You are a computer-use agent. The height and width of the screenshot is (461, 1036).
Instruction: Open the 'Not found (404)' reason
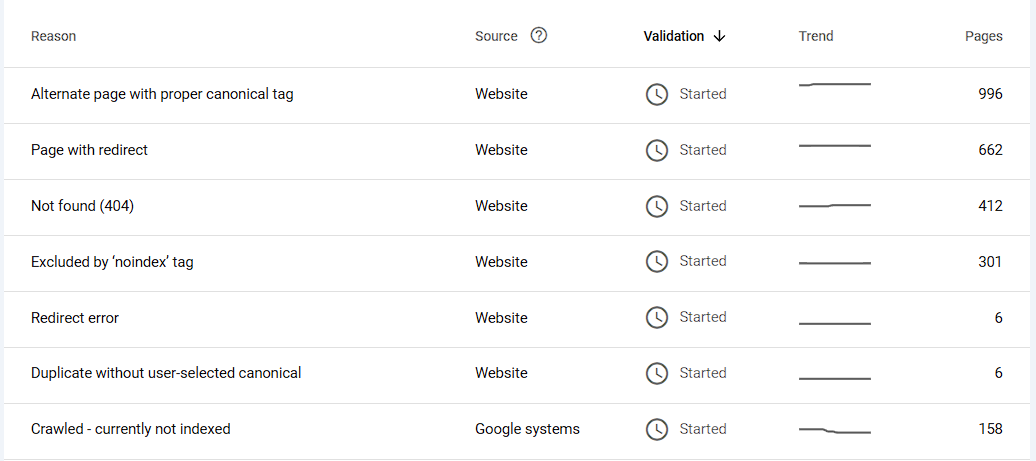tap(82, 206)
